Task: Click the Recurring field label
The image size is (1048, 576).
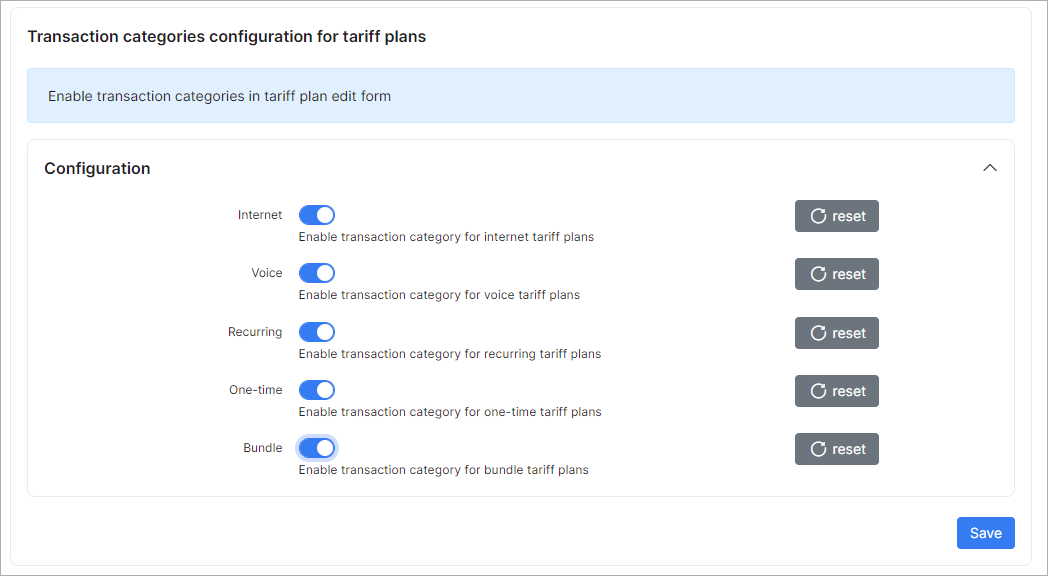Action: [255, 332]
